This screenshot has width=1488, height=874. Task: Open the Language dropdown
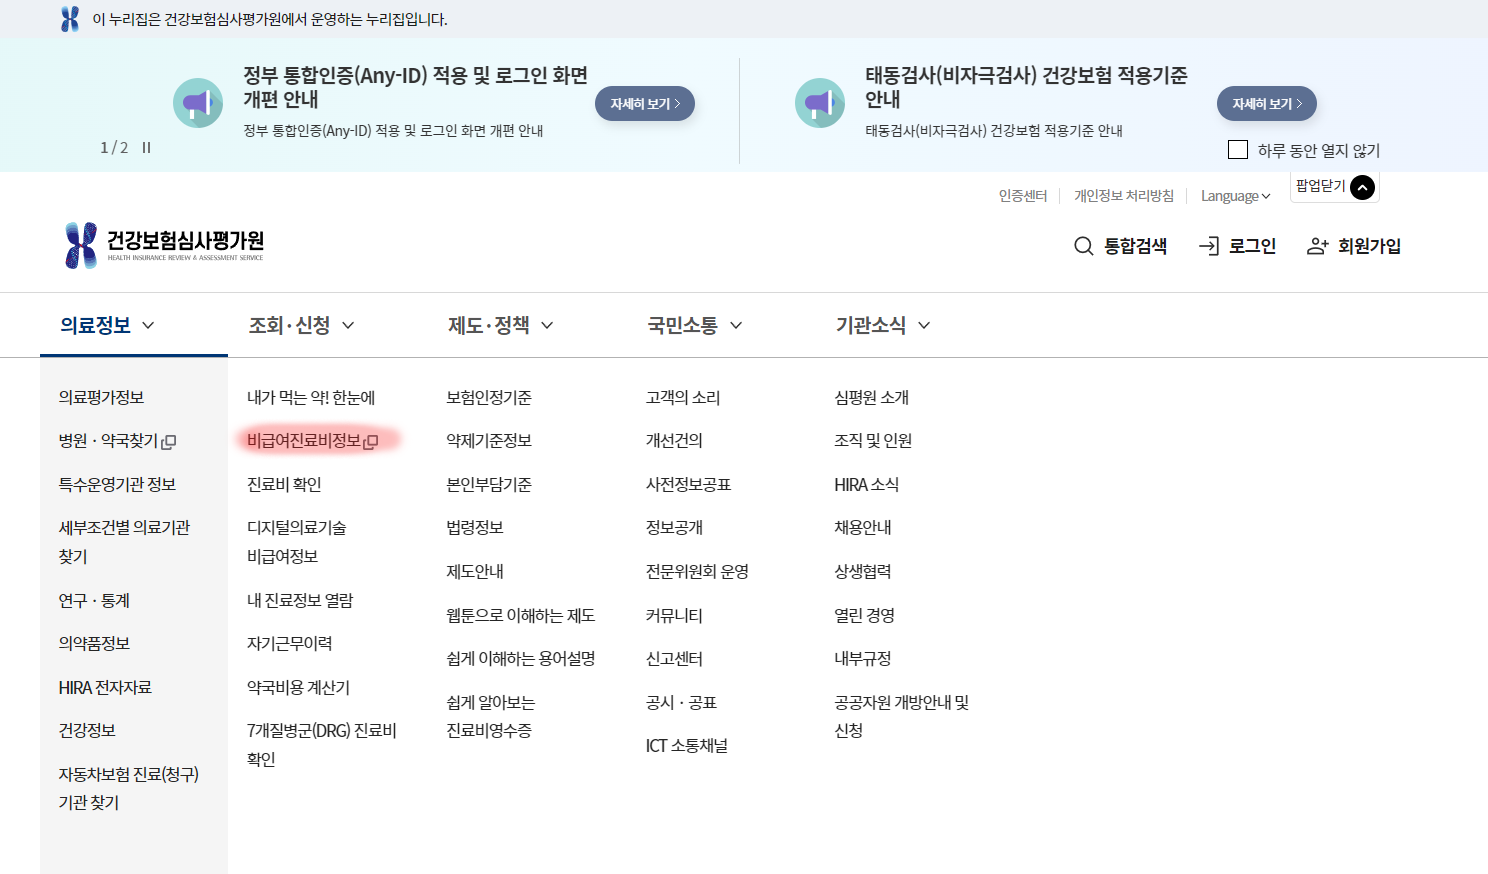[1235, 196]
